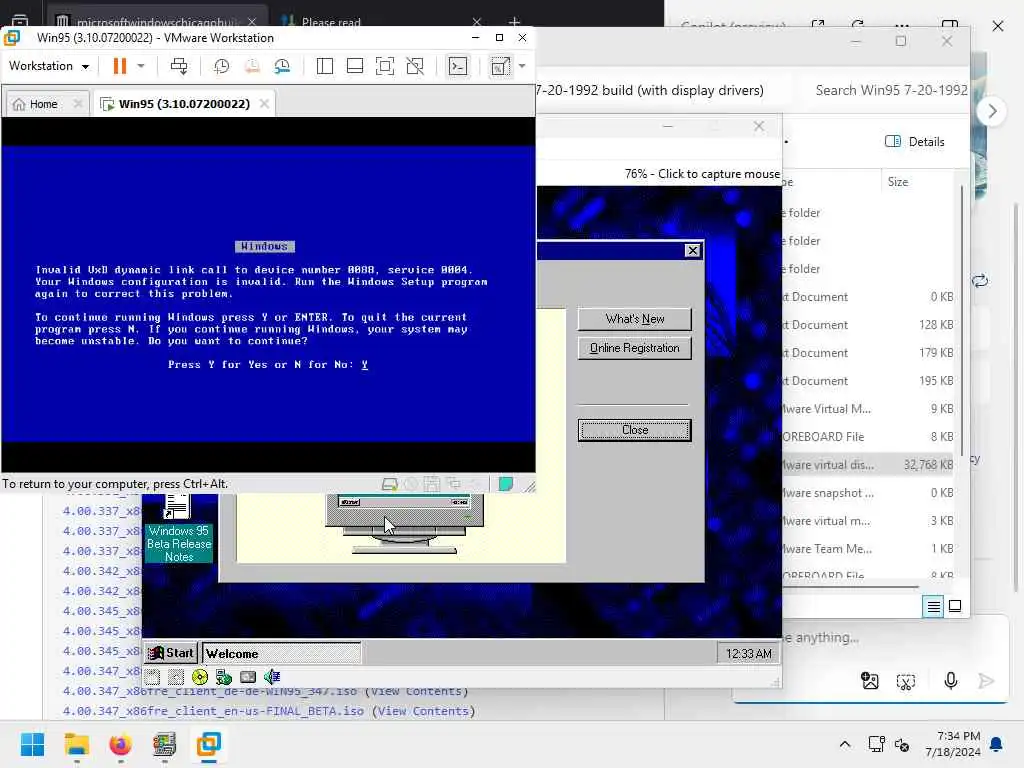Click the screenshot capture icon in Copilot

pos(906,682)
